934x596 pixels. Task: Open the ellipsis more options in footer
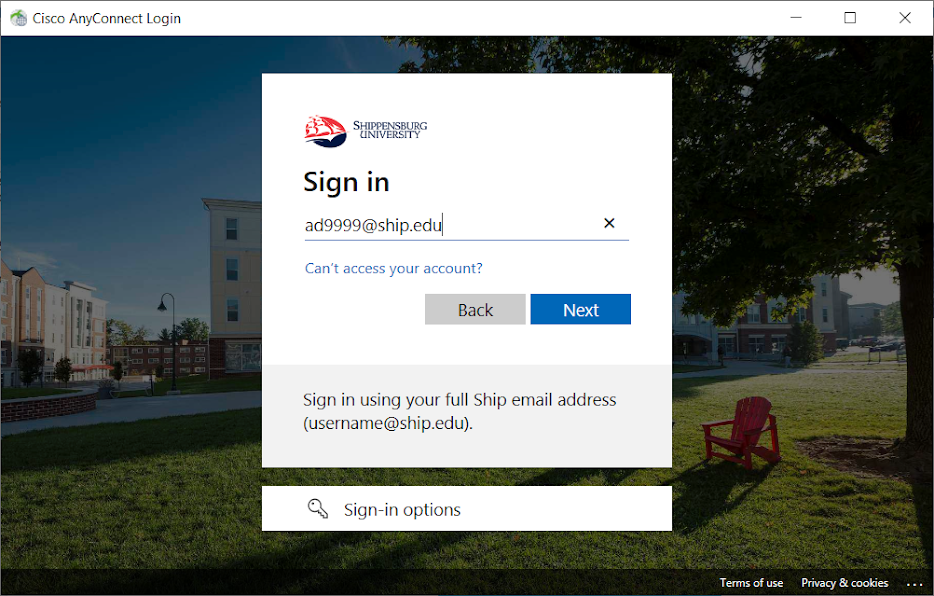[x=914, y=584]
